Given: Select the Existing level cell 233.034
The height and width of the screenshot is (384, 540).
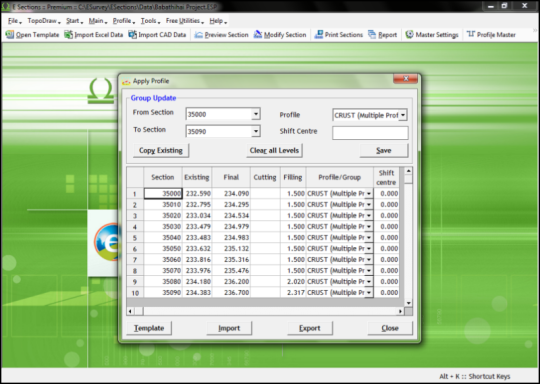Looking at the screenshot, I should click(x=197, y=216).
